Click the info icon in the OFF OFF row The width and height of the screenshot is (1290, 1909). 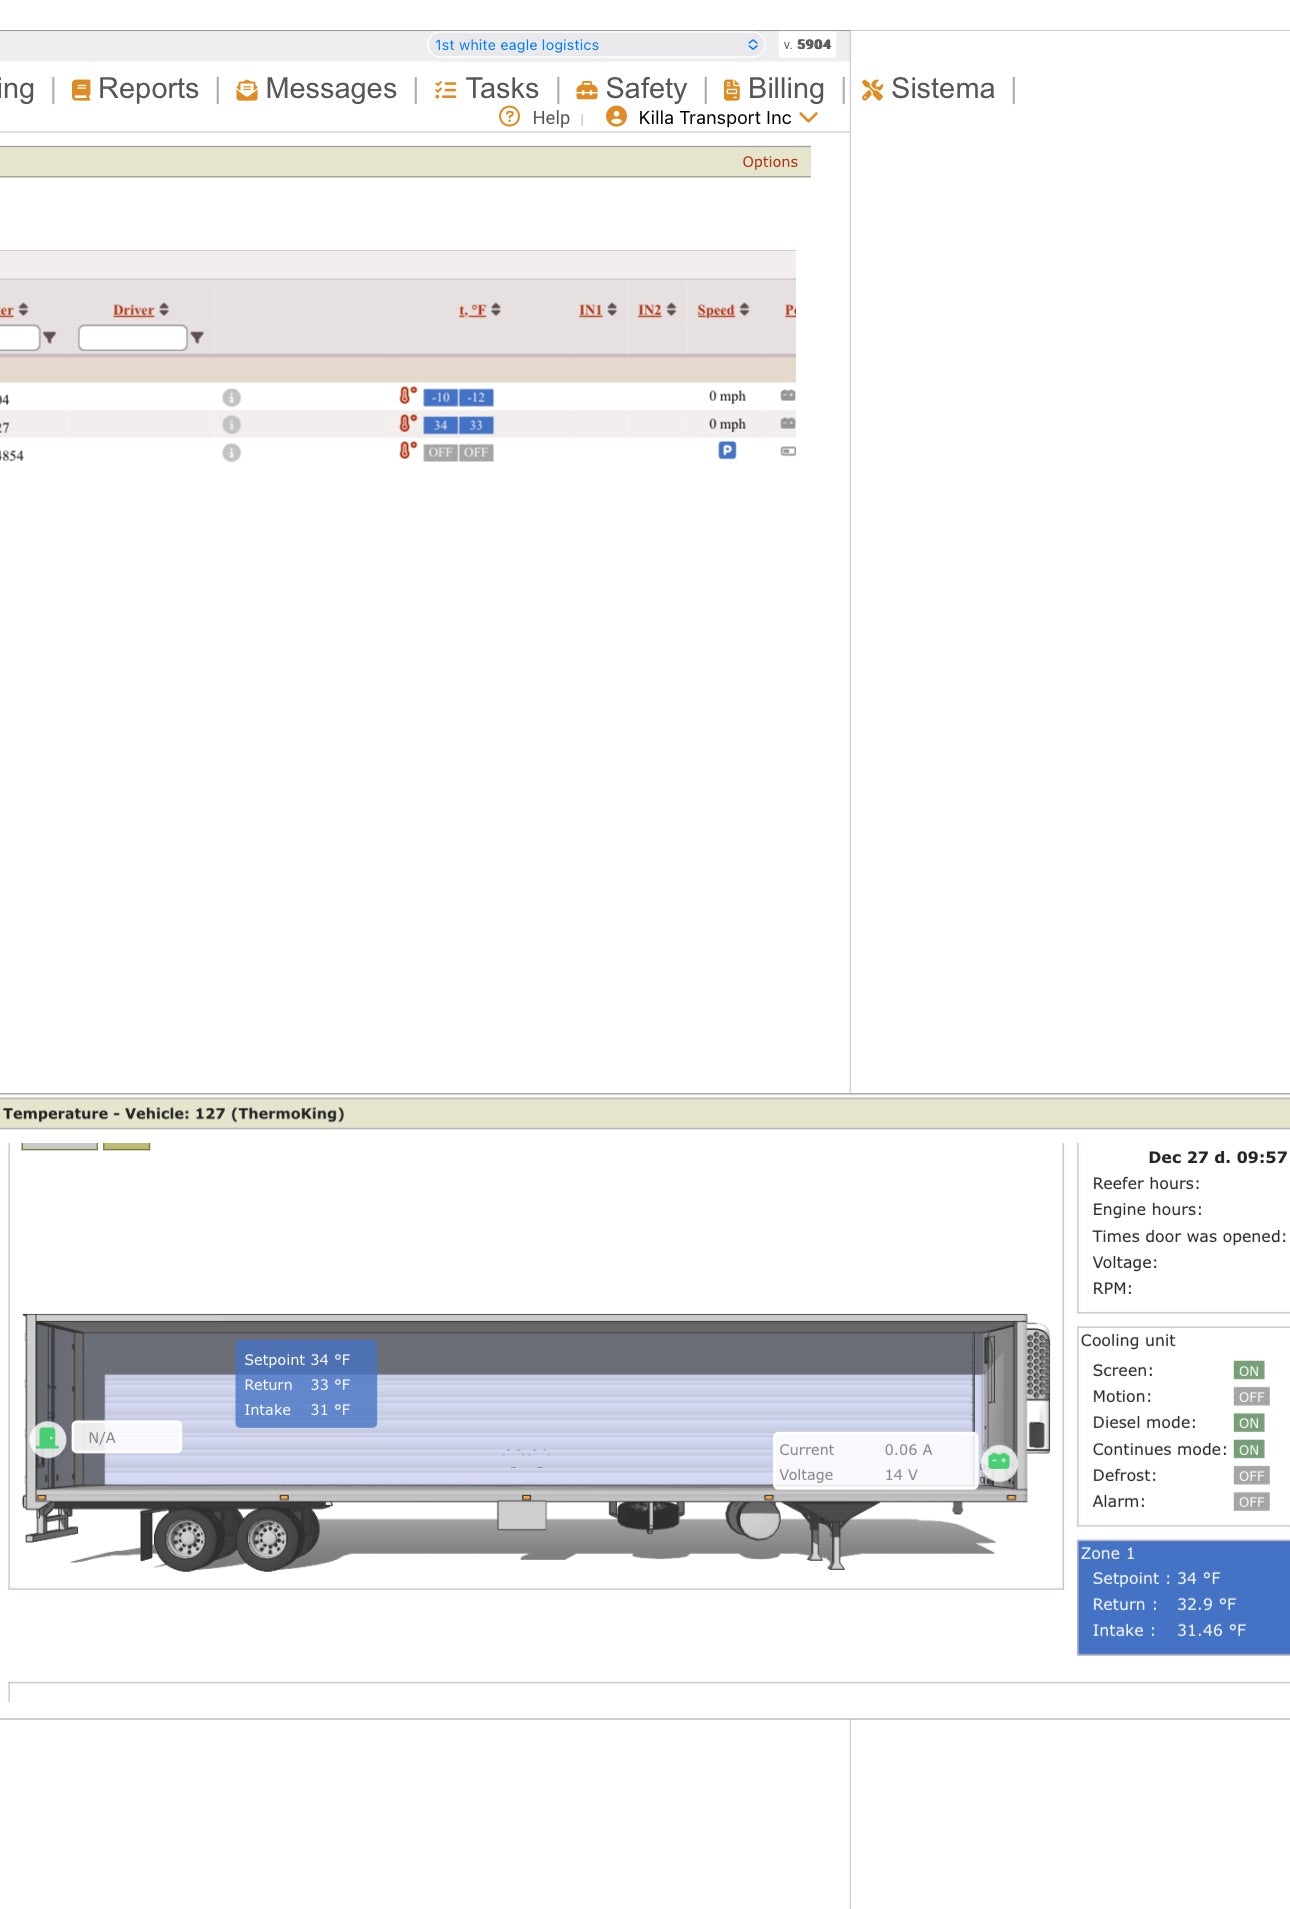pyautogui.click(x=231, y=453)
